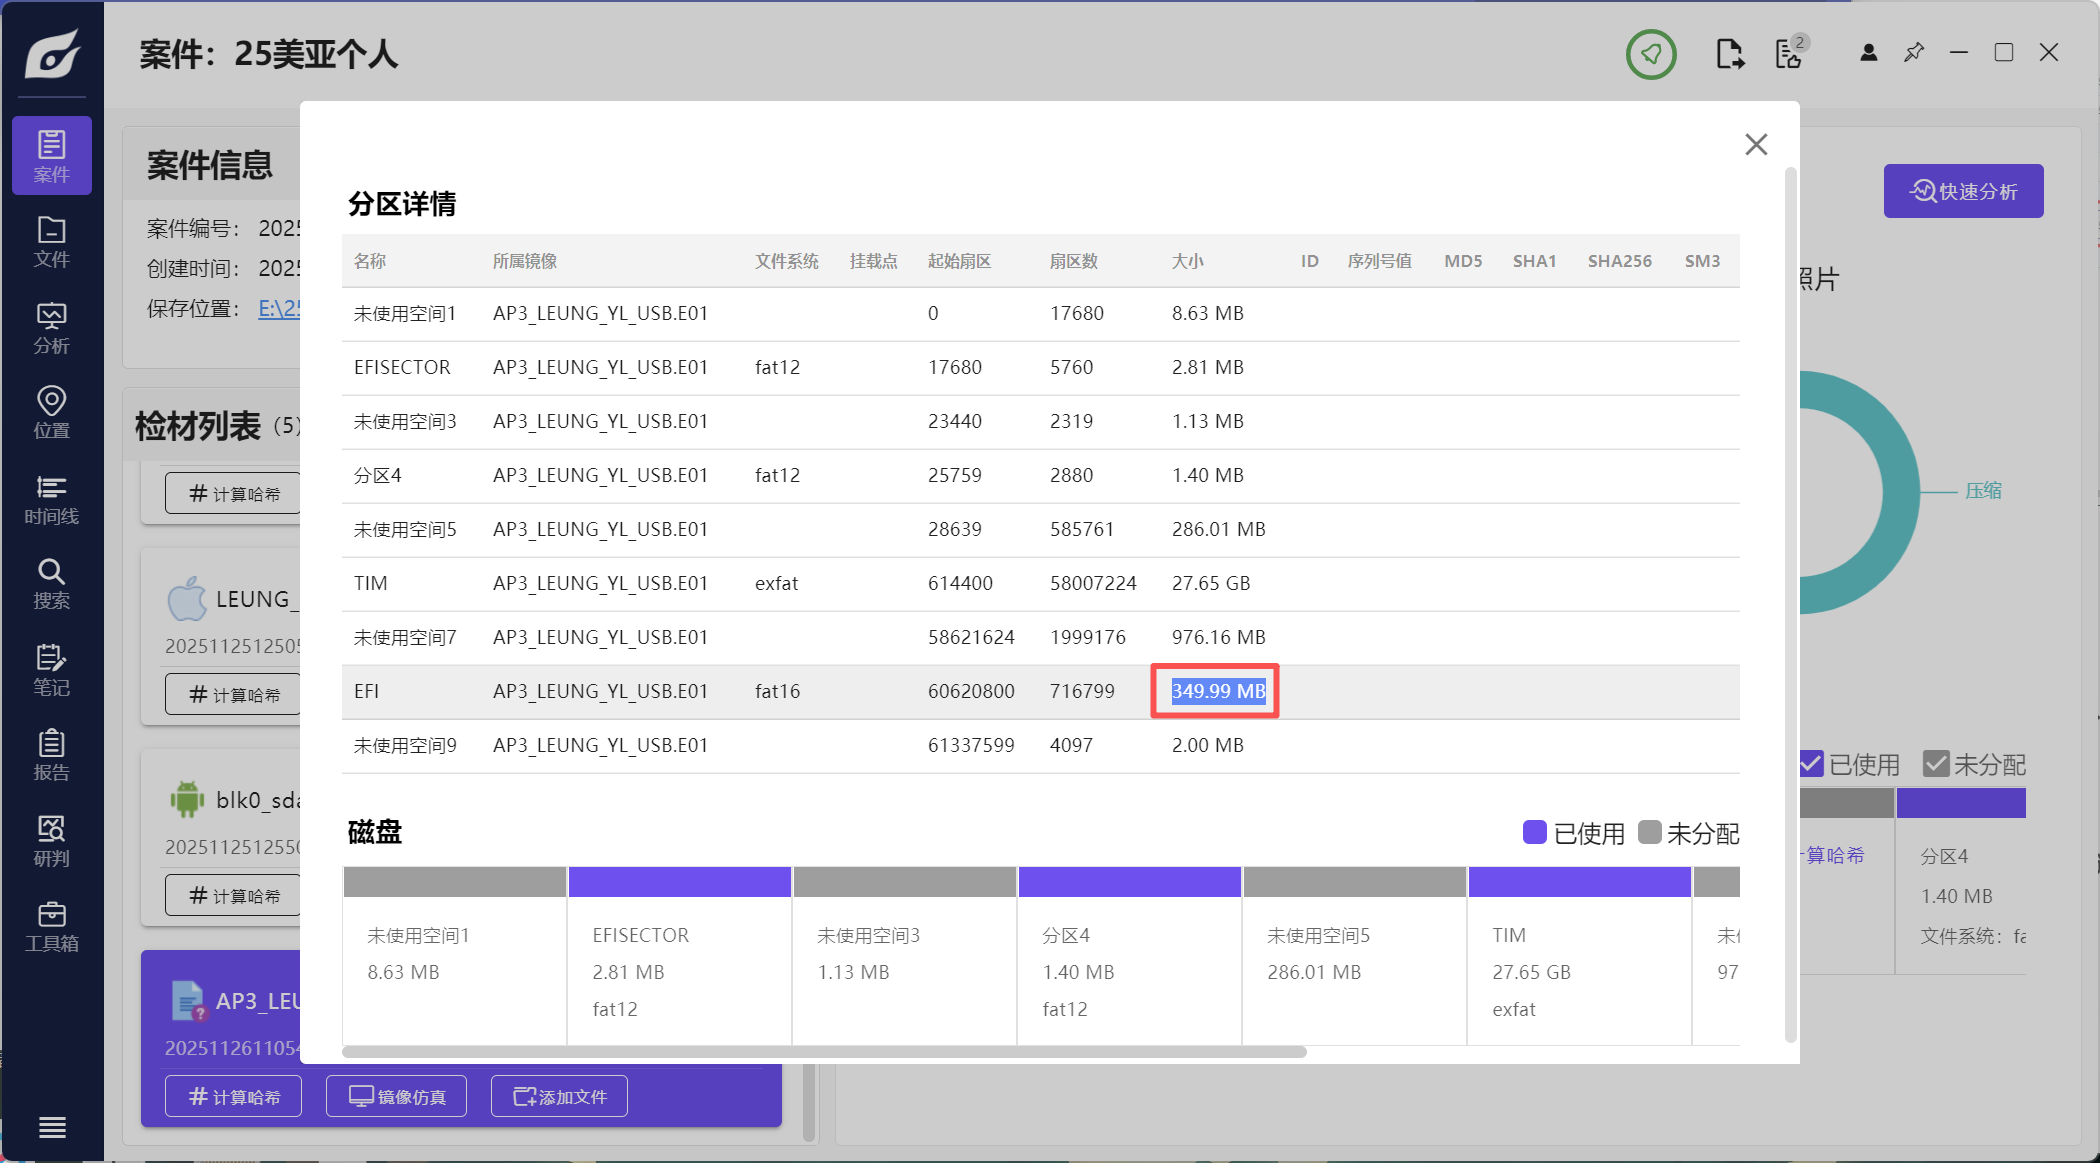Open the 工具箱 toolbox
The height and width of the screenshot is (1163, 2100).
[52, 927]
